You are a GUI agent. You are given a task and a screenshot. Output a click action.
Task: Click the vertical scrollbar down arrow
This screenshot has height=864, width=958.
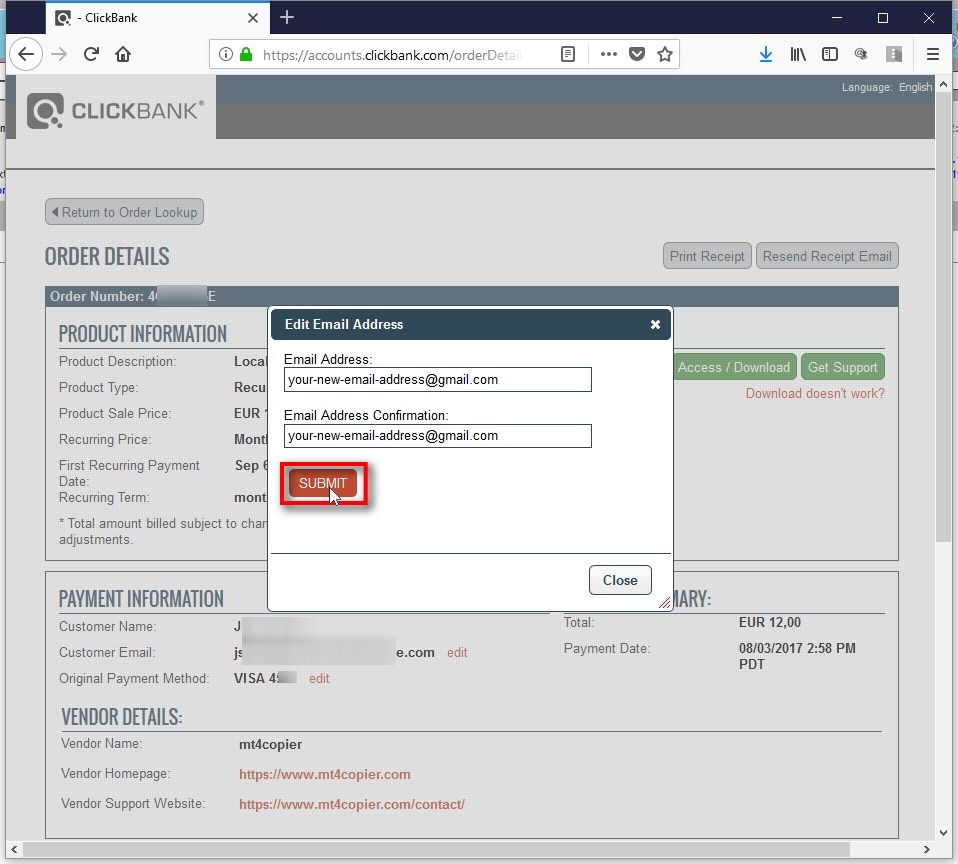click(x=943, y=832)
